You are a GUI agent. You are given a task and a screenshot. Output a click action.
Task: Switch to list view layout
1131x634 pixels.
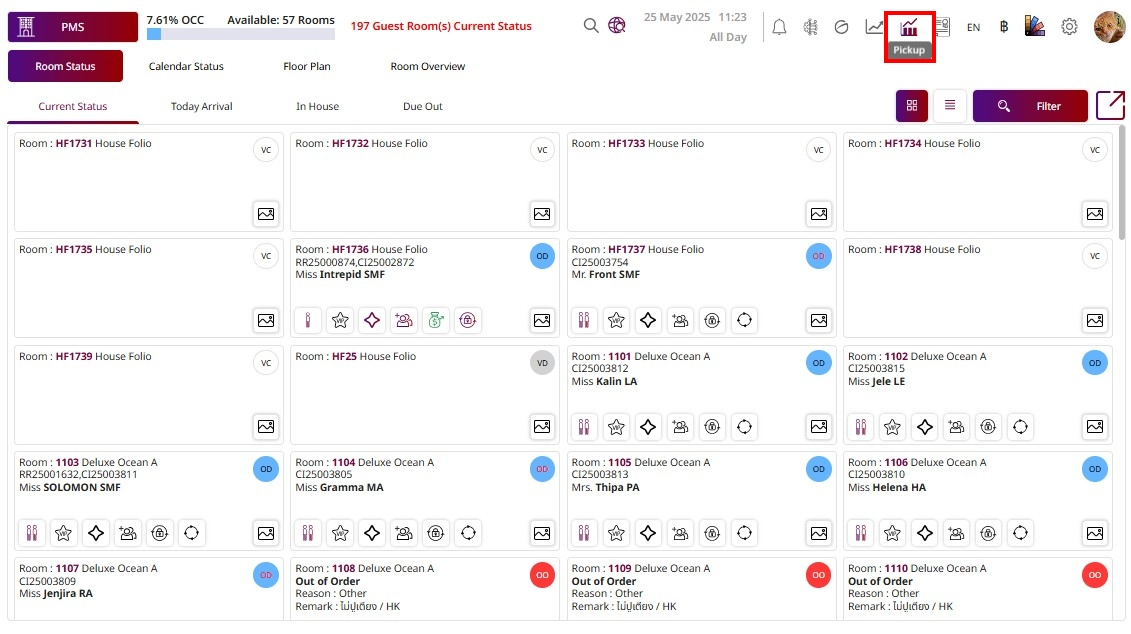pyautogui.click(x=949, y=105)
